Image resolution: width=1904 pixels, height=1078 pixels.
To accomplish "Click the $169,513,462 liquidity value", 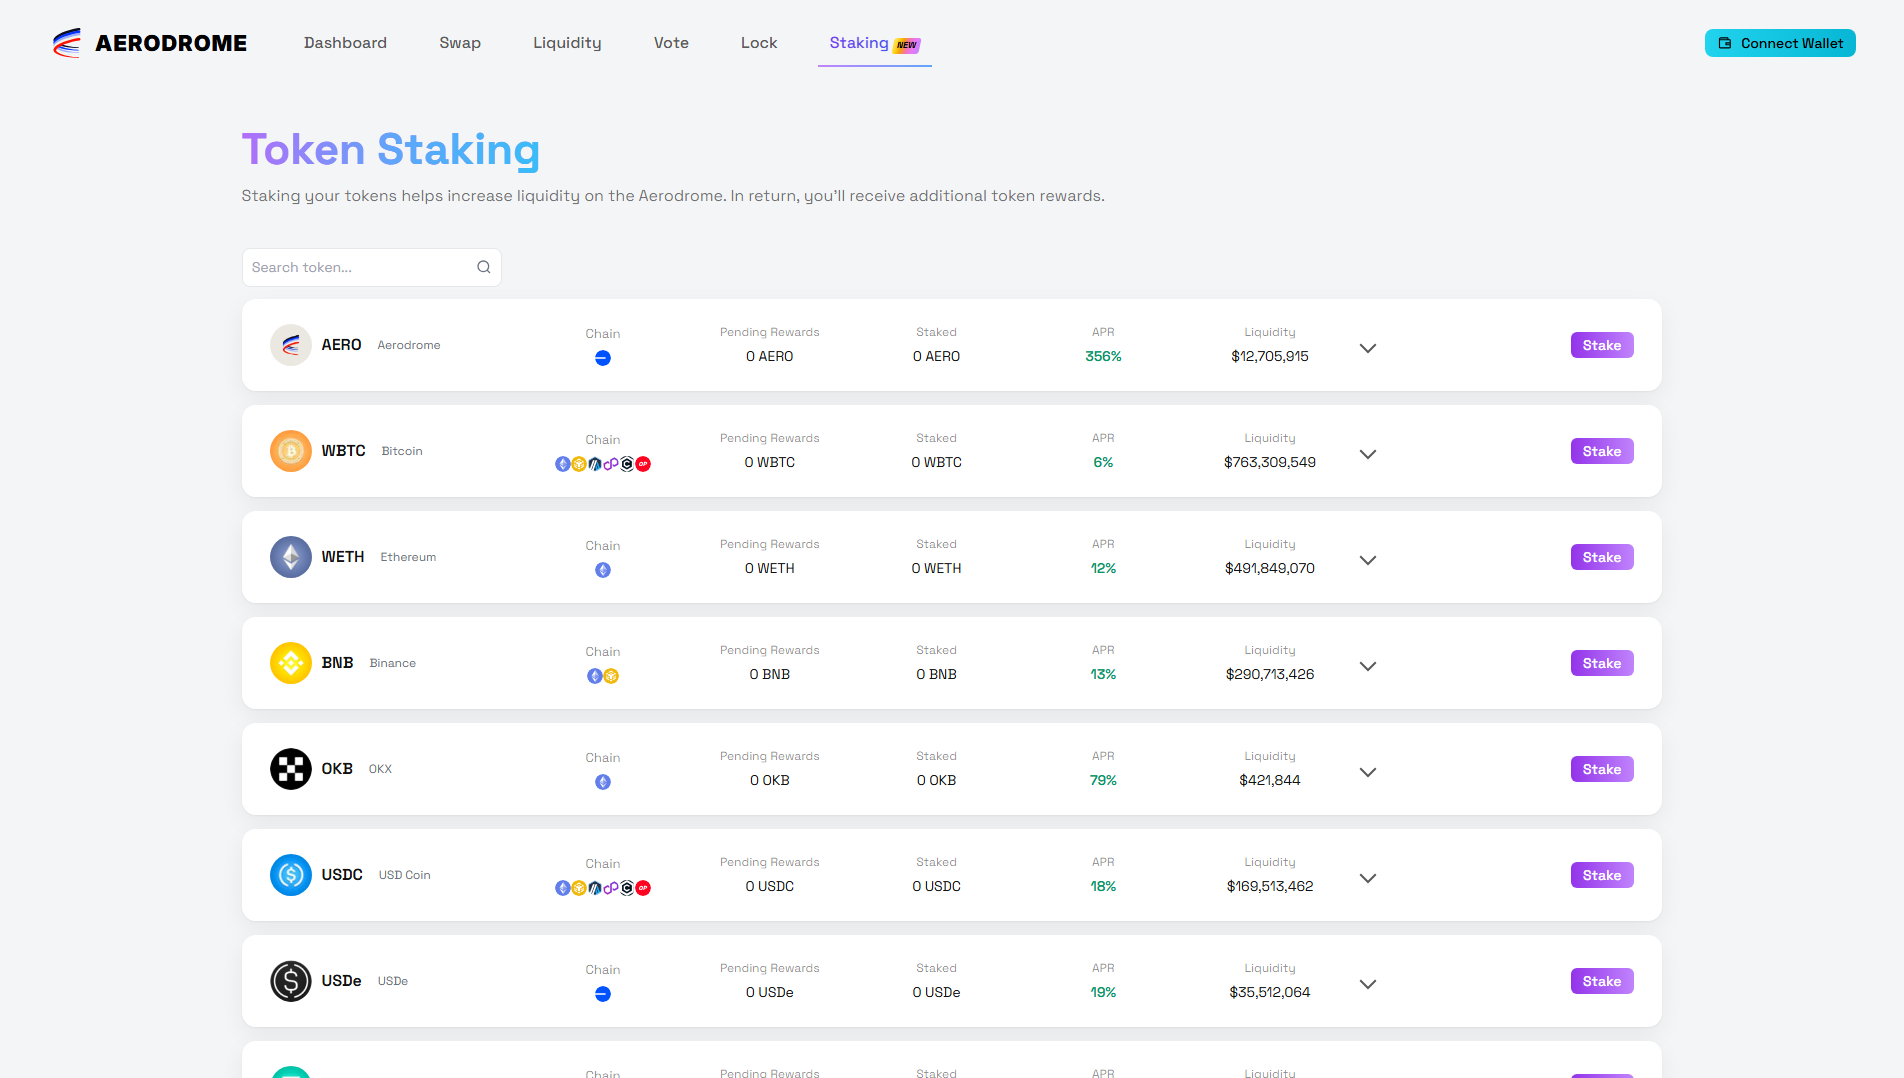I will pyautogui.click(x=1270, y=886).
